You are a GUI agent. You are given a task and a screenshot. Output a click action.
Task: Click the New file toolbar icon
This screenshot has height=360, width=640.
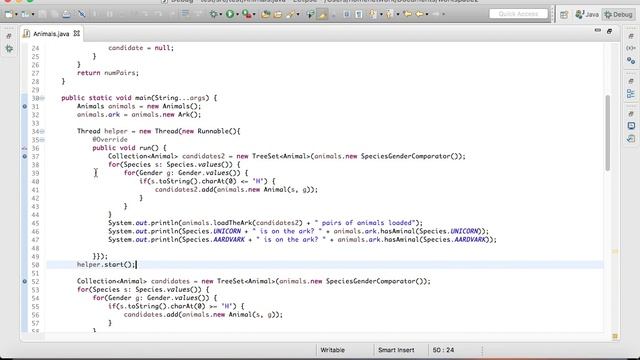pyautogui.click(x=9, y=14)
